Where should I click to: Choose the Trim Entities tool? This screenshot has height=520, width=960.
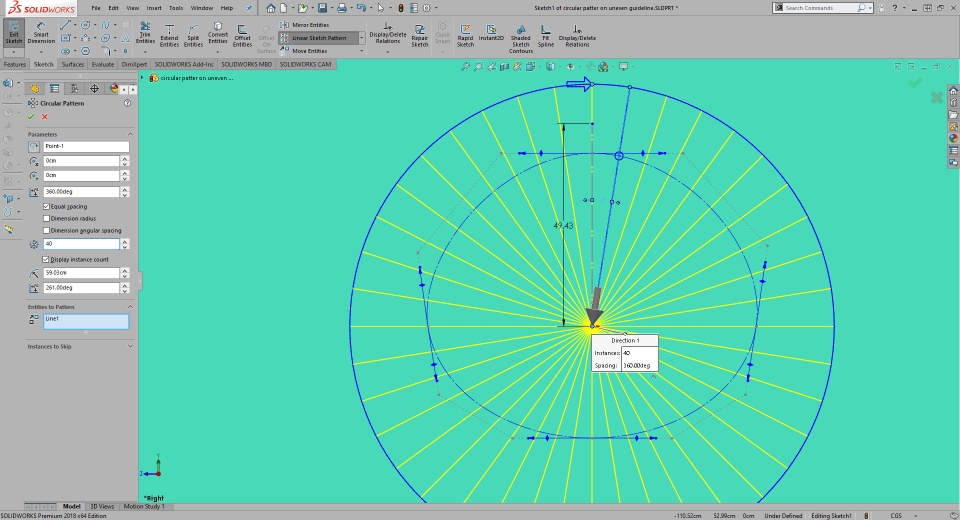(x=145, y=33)
